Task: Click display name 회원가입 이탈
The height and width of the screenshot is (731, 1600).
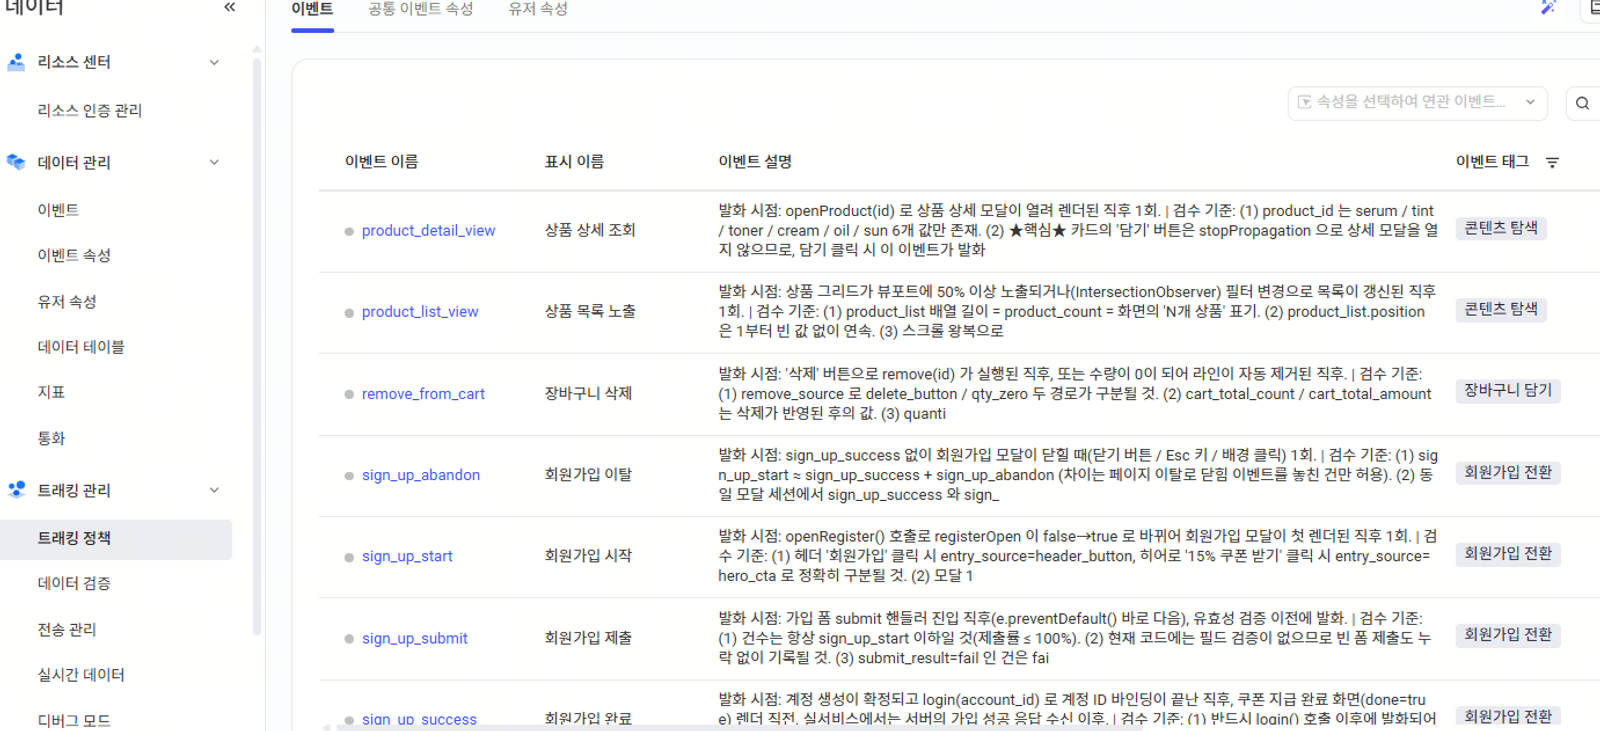Action: [588, 474]
